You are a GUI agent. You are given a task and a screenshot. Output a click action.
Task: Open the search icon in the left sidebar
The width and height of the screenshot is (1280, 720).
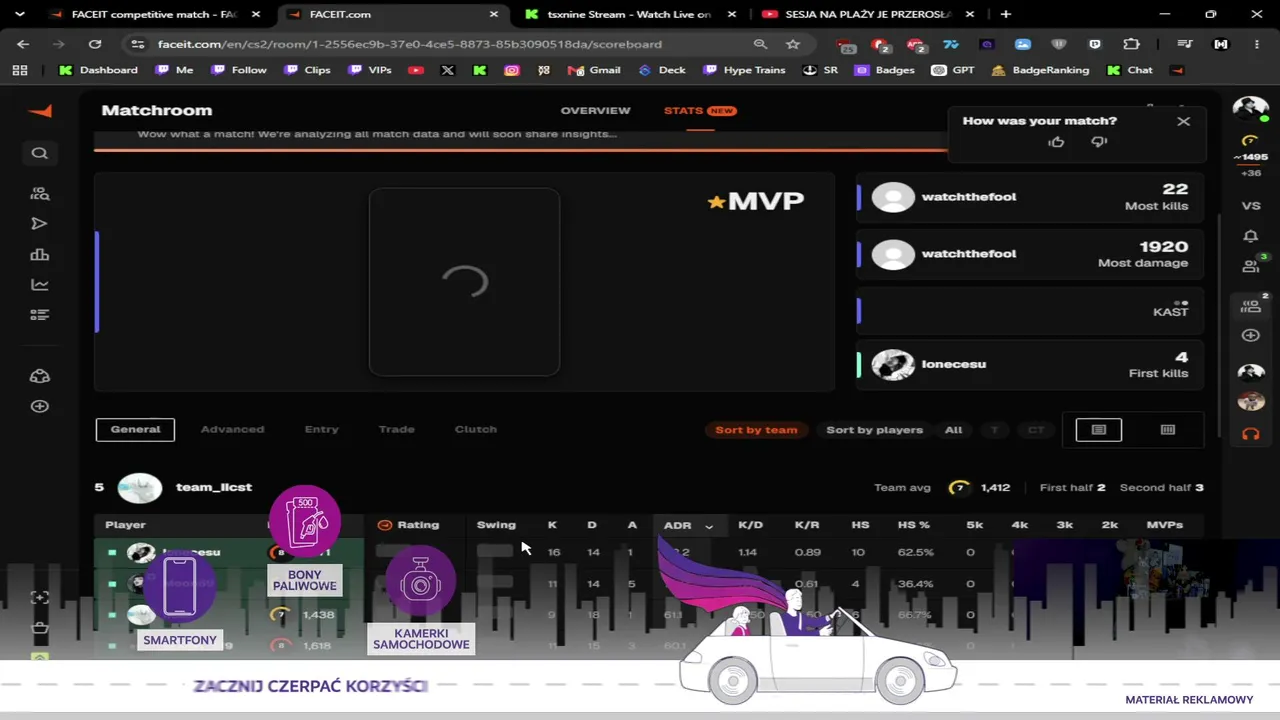point(40,153)
